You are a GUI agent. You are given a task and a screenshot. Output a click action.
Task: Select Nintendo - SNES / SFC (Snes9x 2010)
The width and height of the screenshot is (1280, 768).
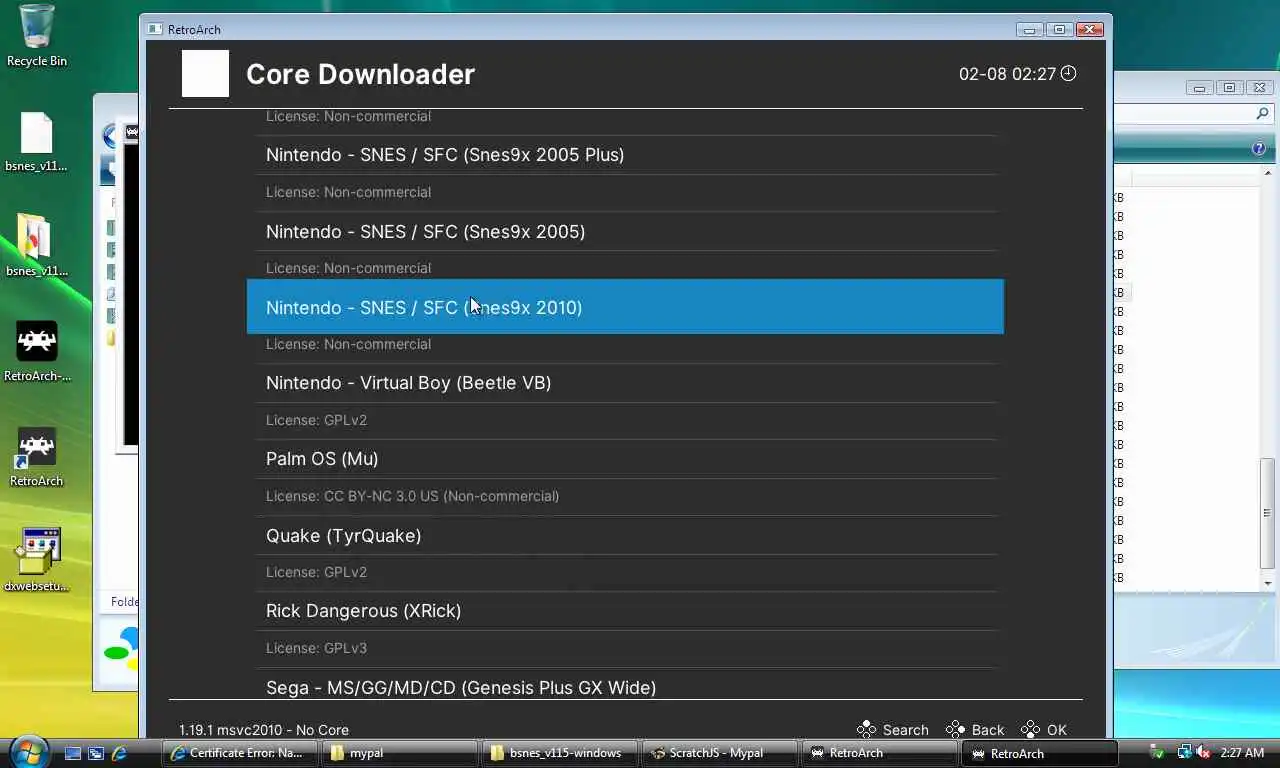coord(625,307)
